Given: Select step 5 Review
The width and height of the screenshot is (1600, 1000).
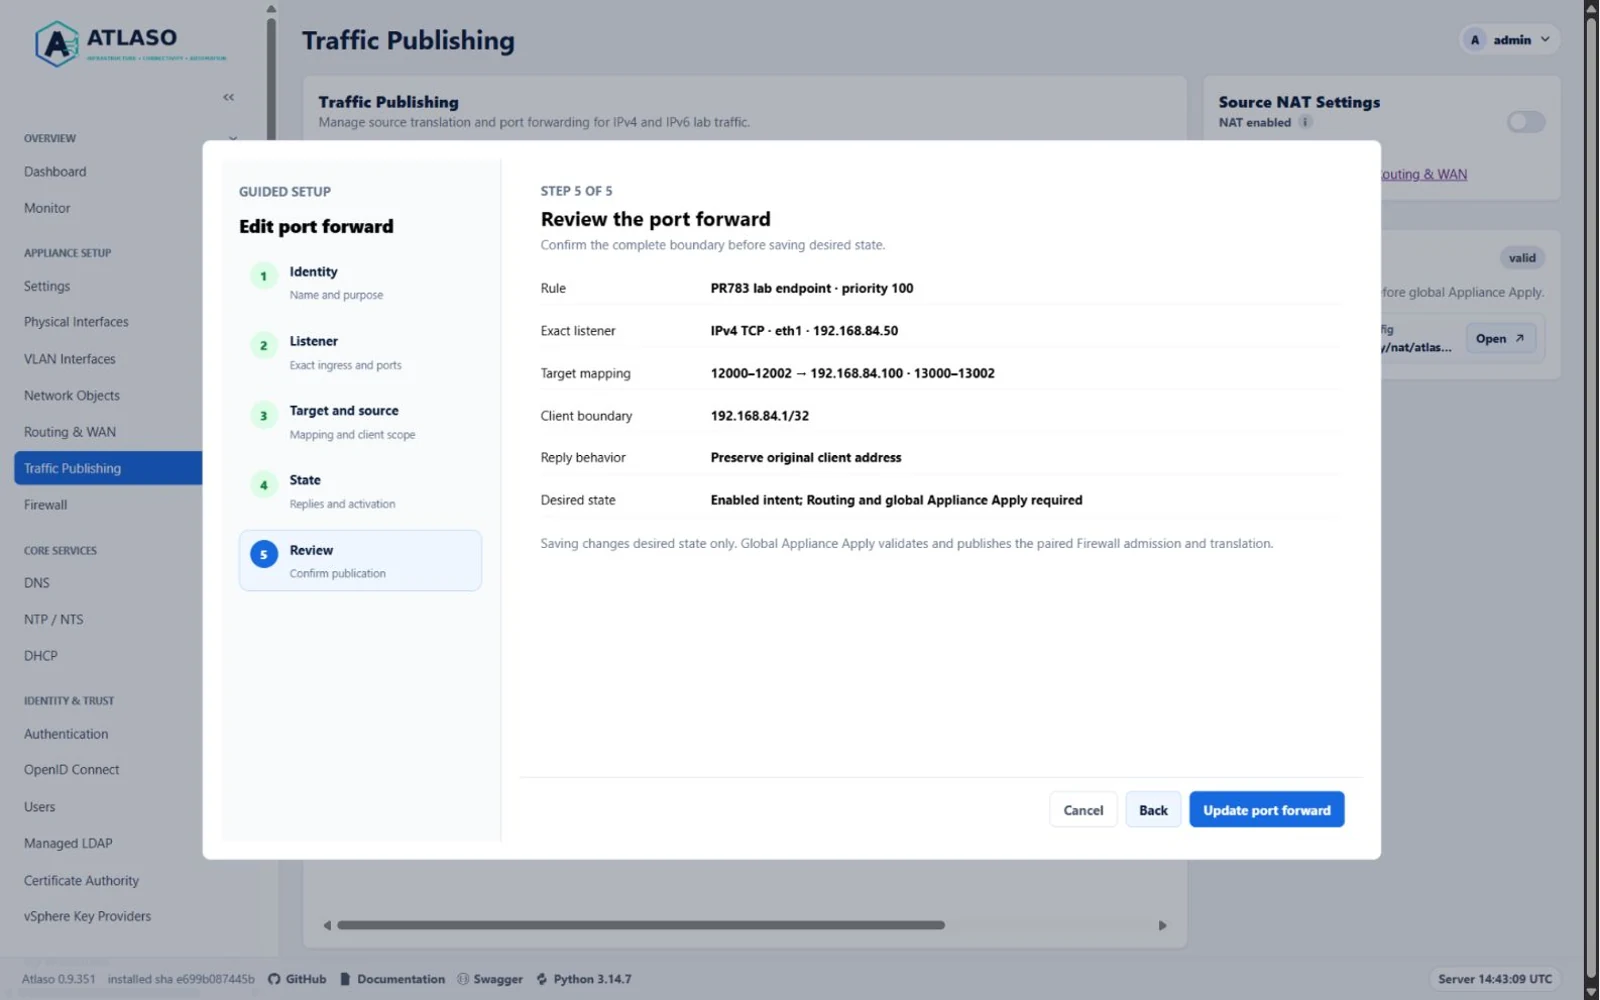Looking at the screenshot, I should tap(360, 561).
